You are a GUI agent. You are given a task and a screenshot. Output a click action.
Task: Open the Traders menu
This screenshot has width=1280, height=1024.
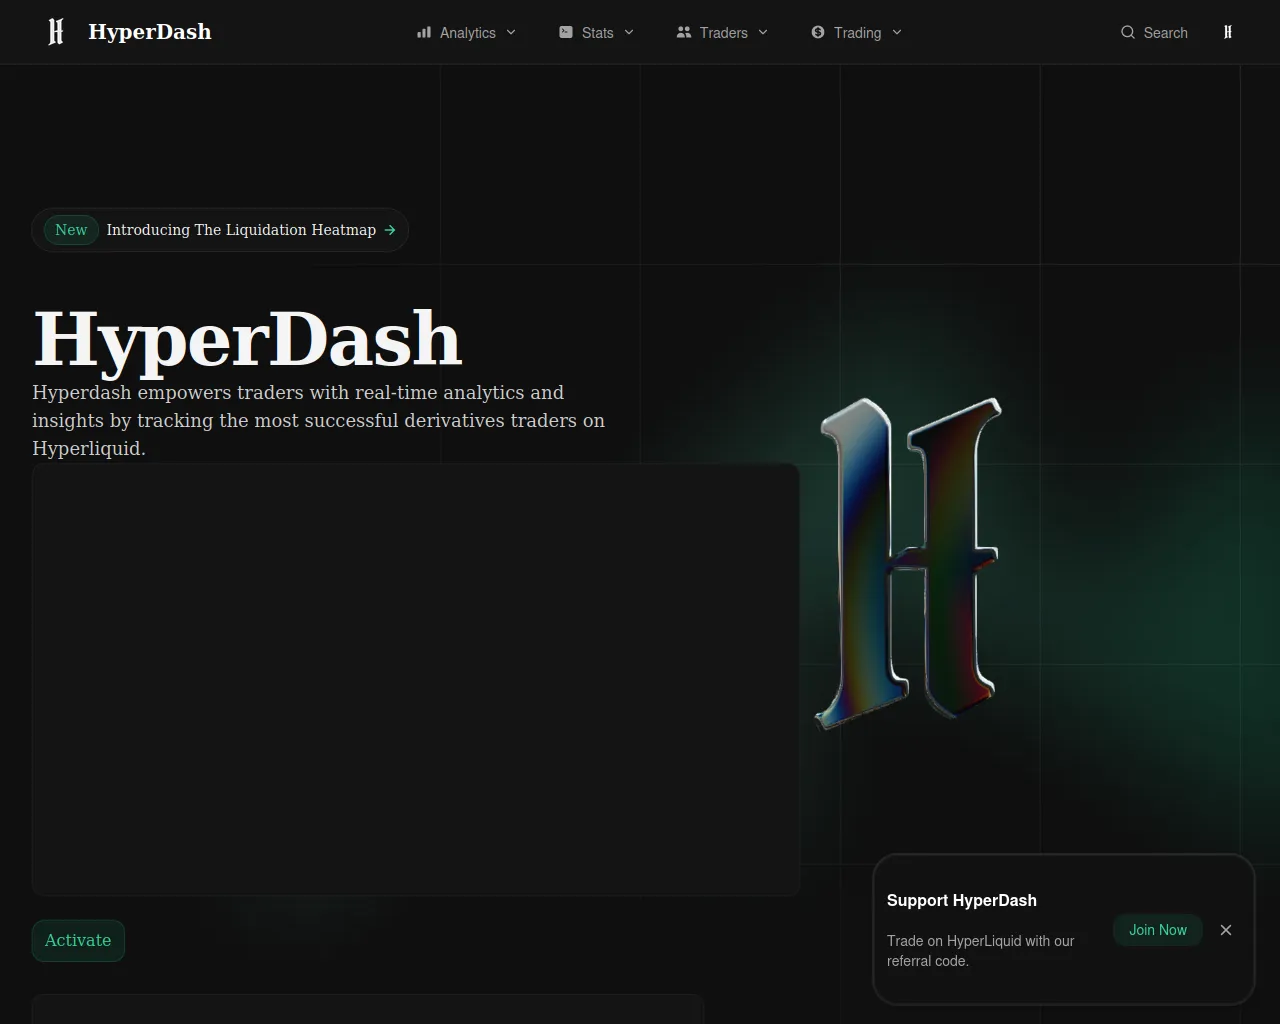tap(723, 32)
